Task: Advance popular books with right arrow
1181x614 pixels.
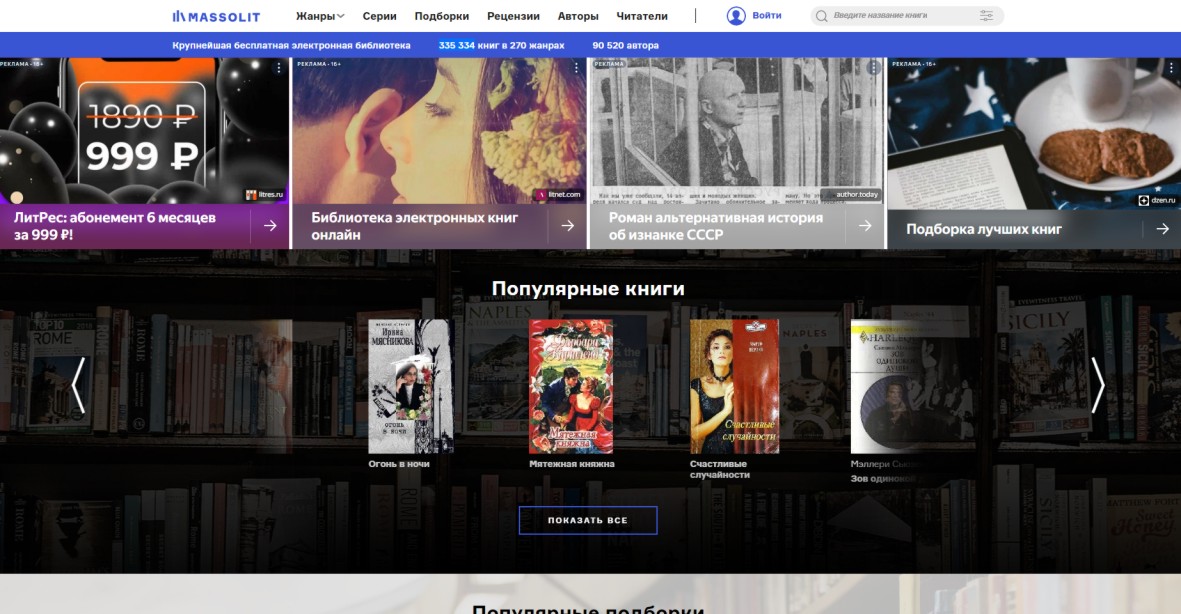Action: pyautogui.click(x=1097, y=386)
